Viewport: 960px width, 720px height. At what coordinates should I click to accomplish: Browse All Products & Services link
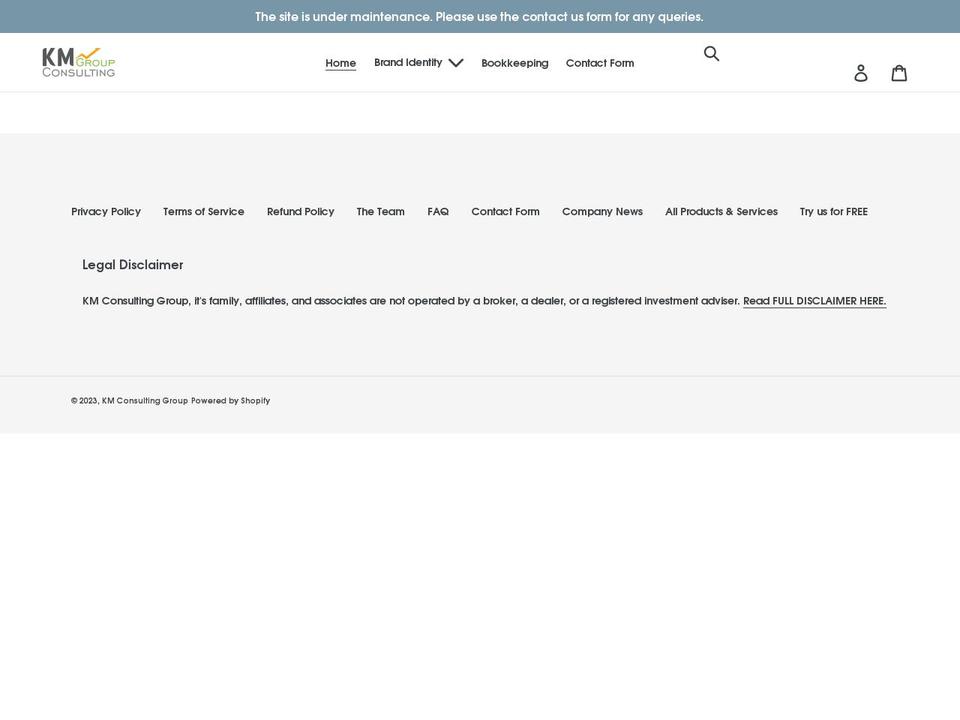pos(721,211)
